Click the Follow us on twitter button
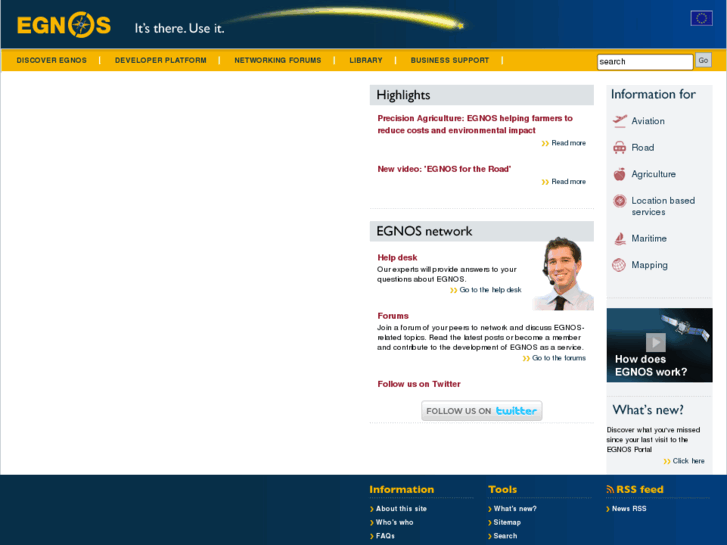Viewport: 727px width, 545px height. pyautogui.click(x=482, y=411)
